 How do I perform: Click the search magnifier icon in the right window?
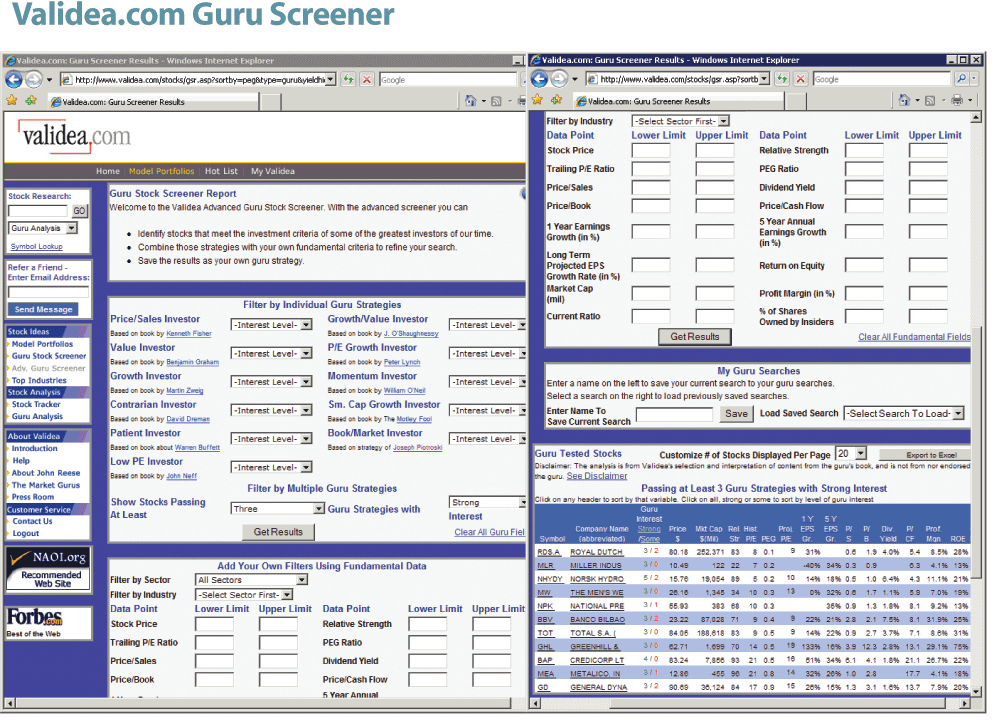coord(962,78)
